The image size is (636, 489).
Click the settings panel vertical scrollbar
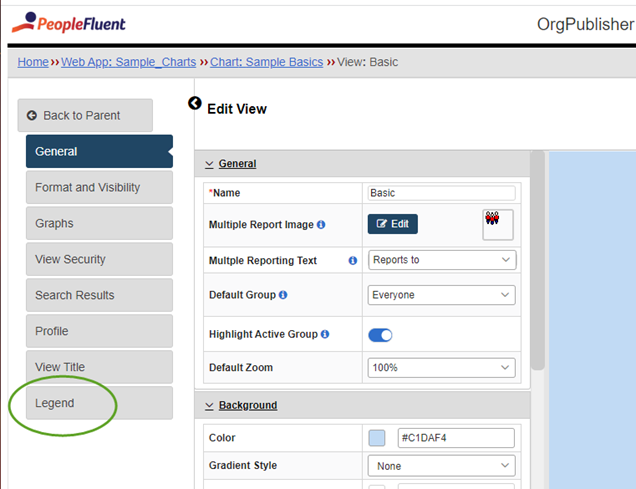click(x=538, y=260)
